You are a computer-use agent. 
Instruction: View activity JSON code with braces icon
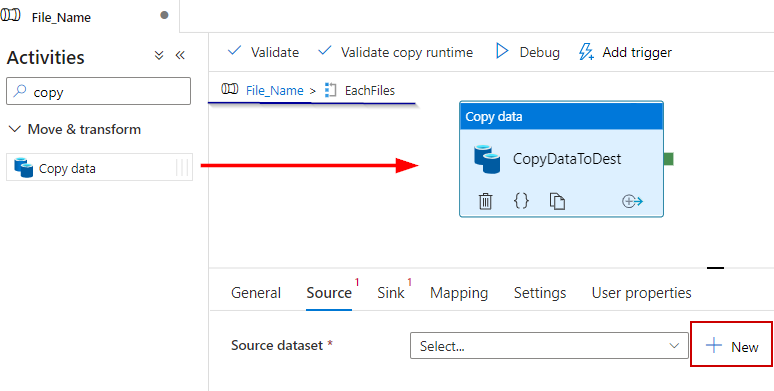(521, 201)
